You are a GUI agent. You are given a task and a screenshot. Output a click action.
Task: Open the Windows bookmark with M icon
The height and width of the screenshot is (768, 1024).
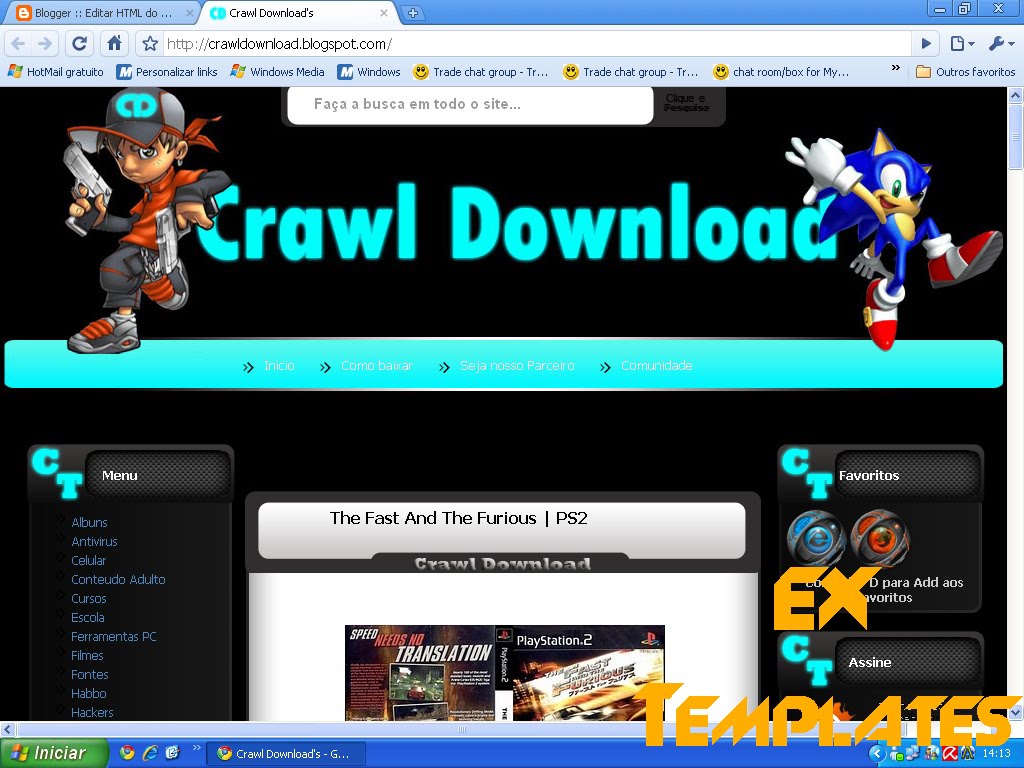point(370,72)
